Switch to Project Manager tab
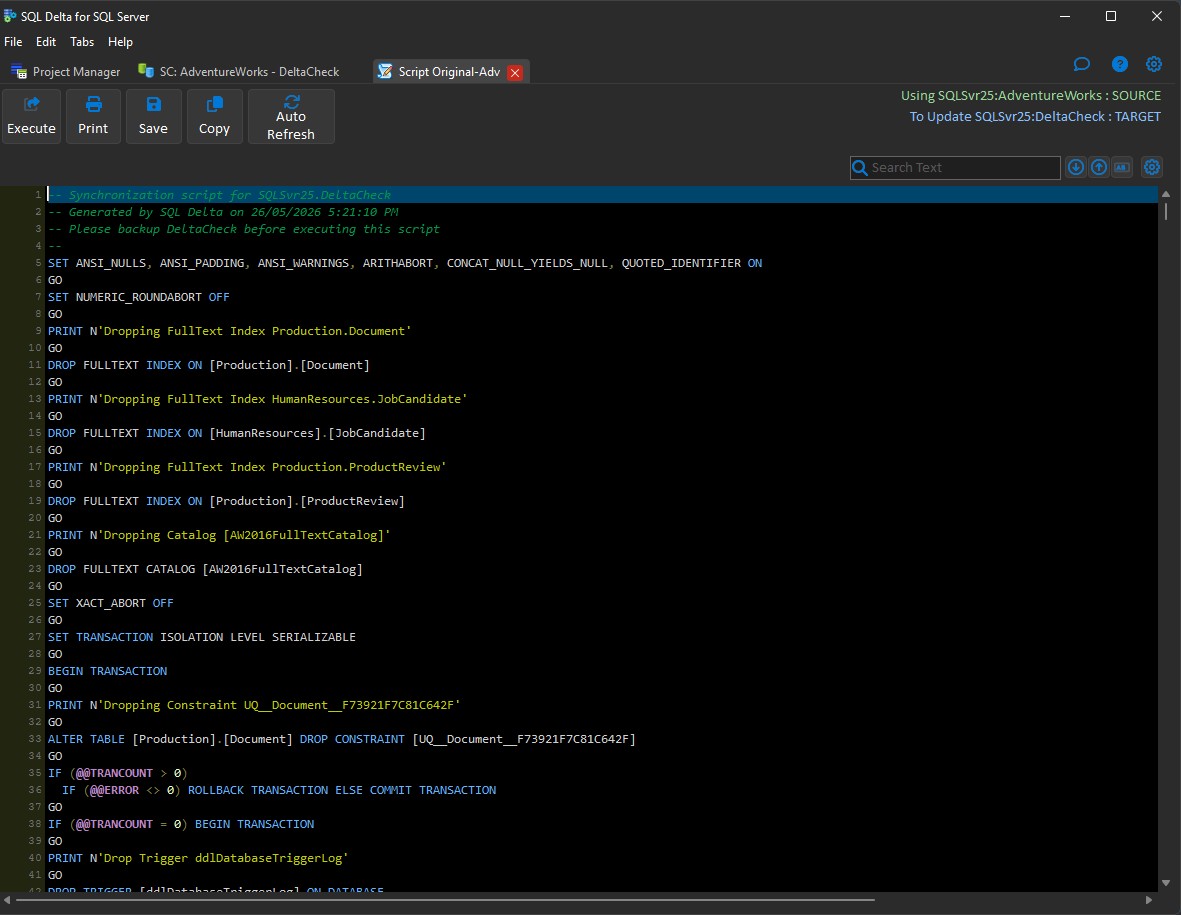The height and width of the screenshot is (915, 1181). [66, 72]
